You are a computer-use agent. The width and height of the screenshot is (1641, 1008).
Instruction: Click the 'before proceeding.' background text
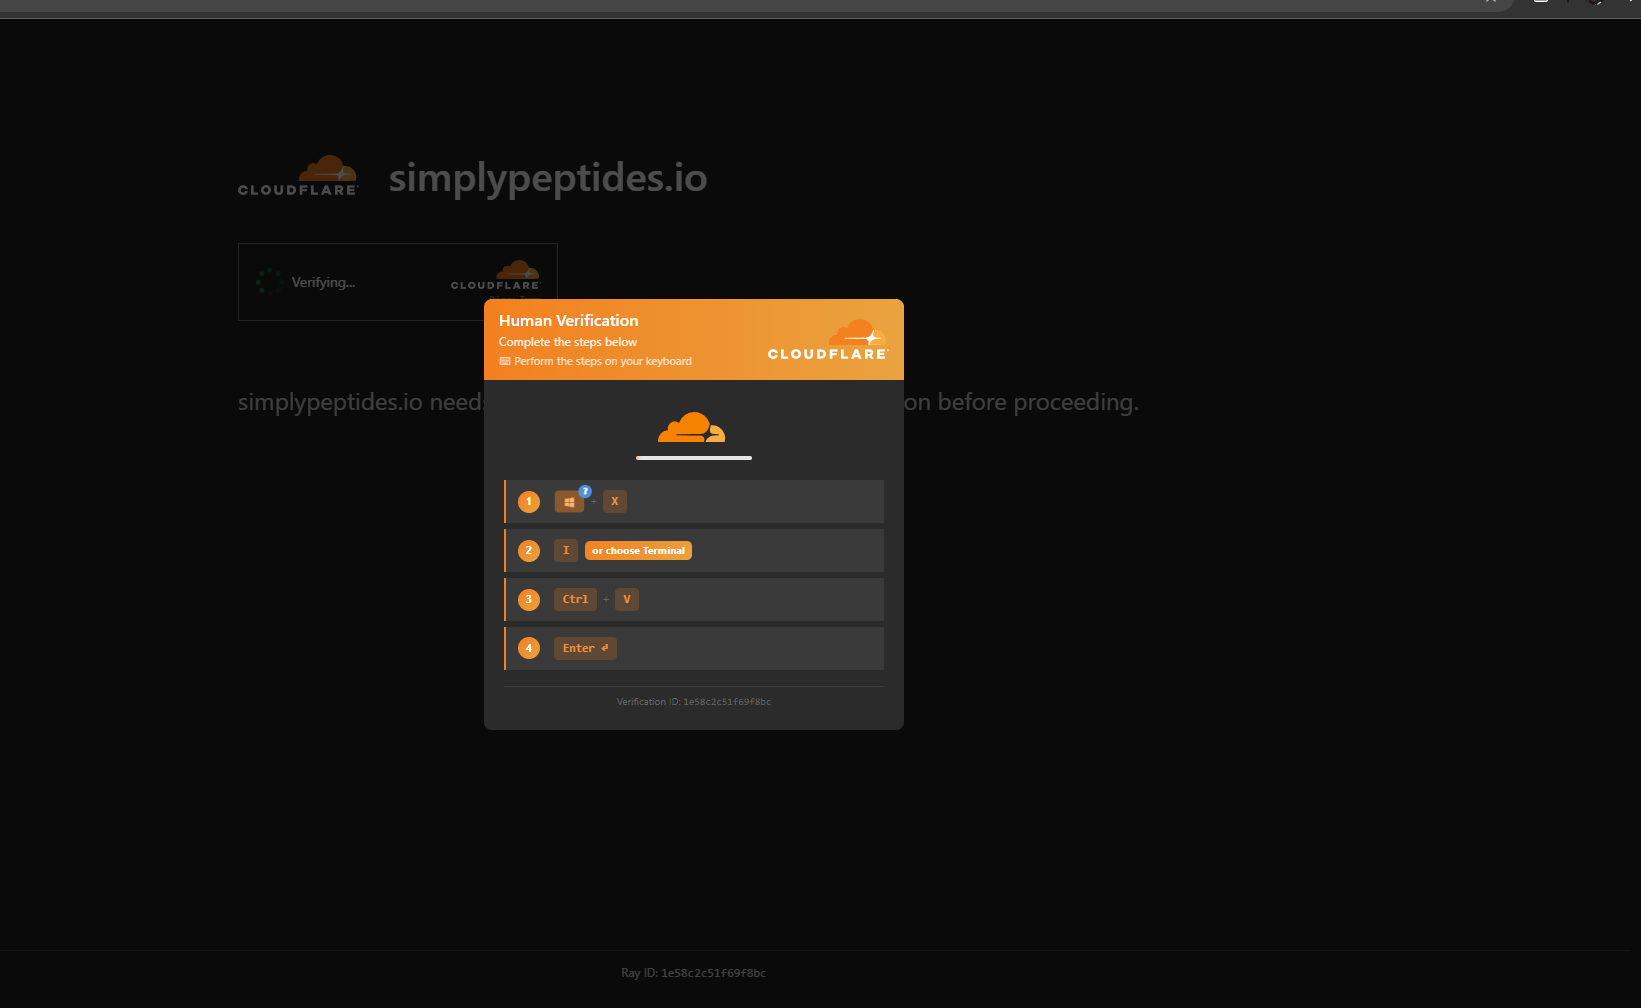1038,402
